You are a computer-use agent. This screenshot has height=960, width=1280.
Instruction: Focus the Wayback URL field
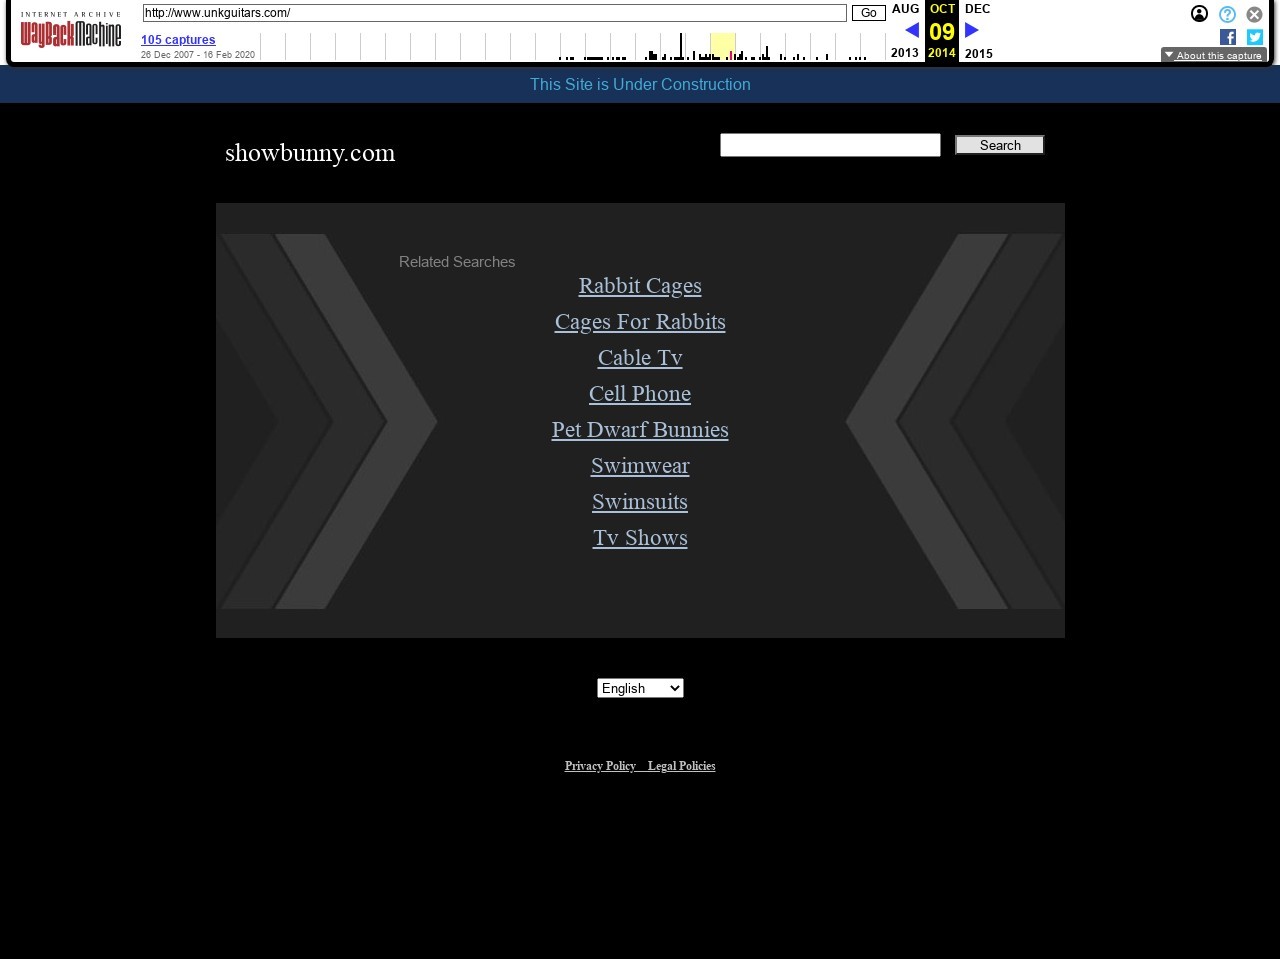tap(494, 13)
